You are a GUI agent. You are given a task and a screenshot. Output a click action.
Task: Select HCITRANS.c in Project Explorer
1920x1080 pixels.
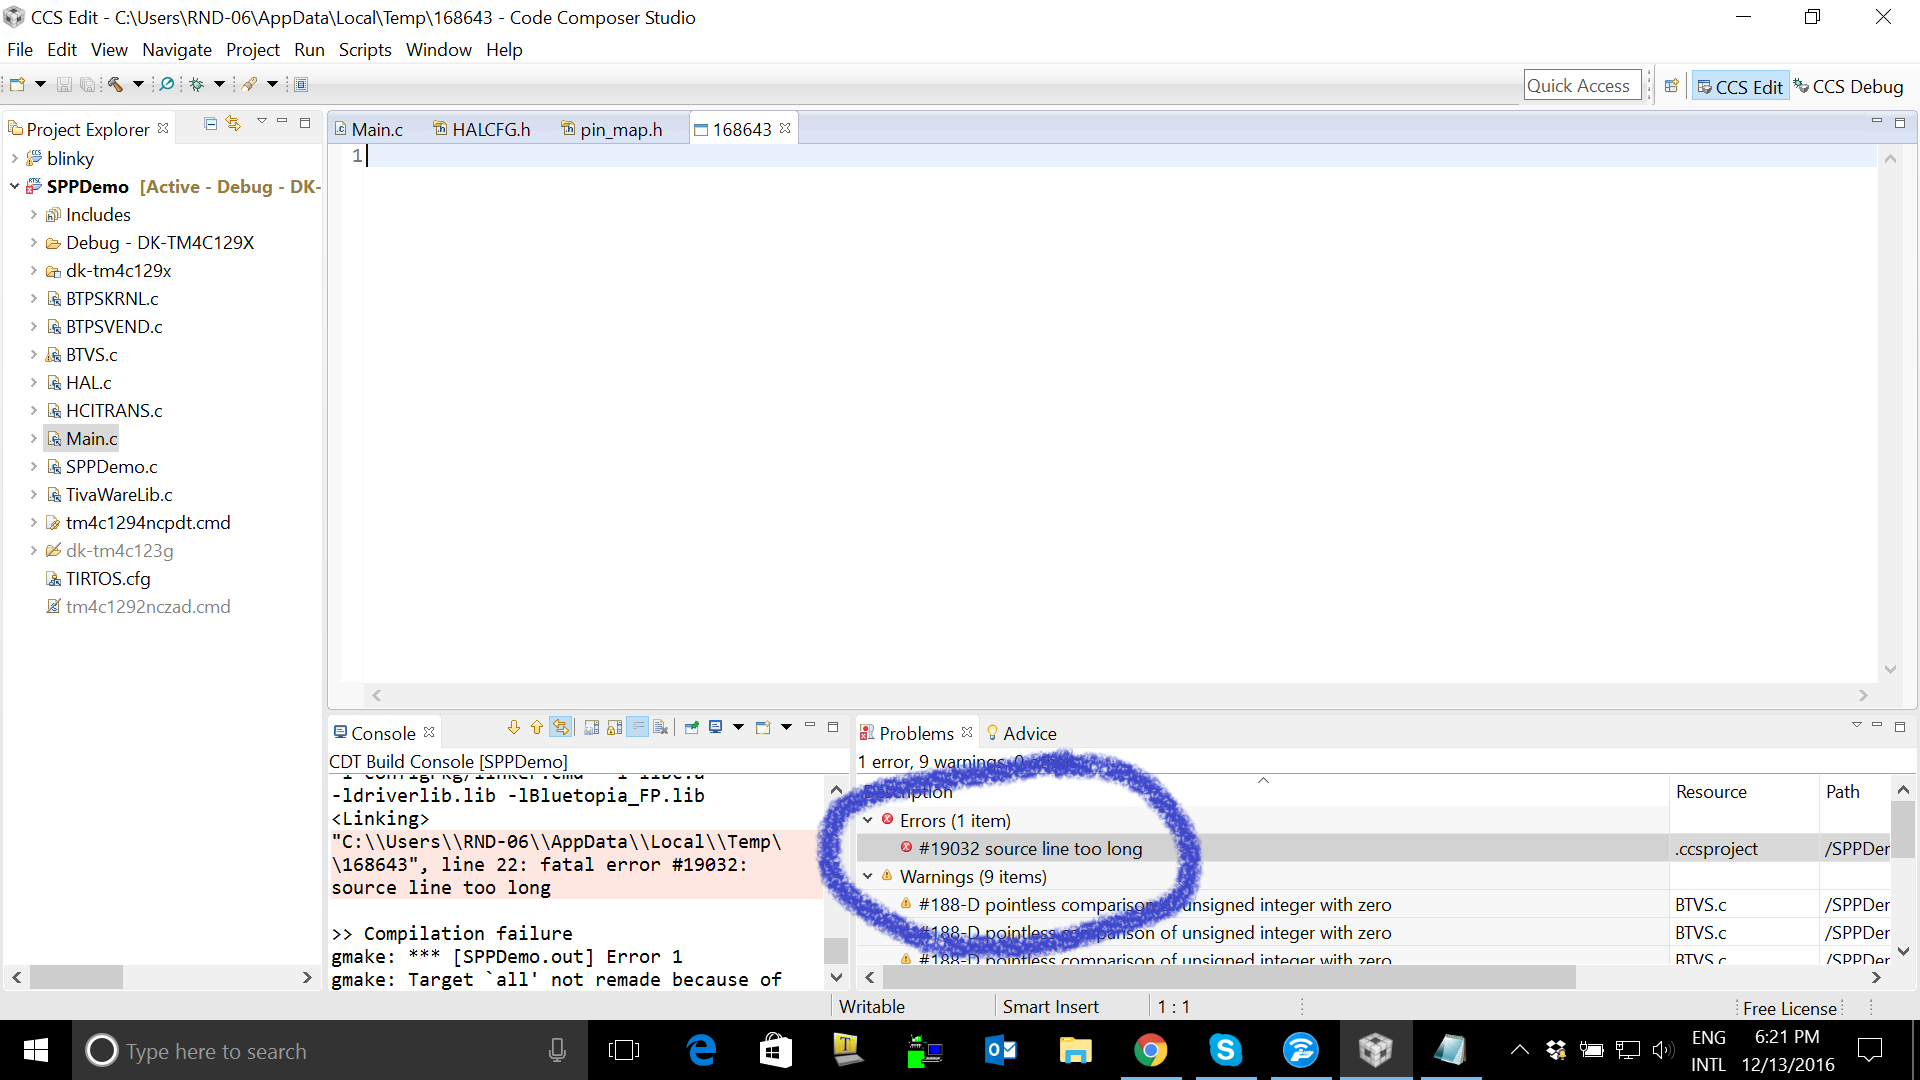[x=114, y=410]
